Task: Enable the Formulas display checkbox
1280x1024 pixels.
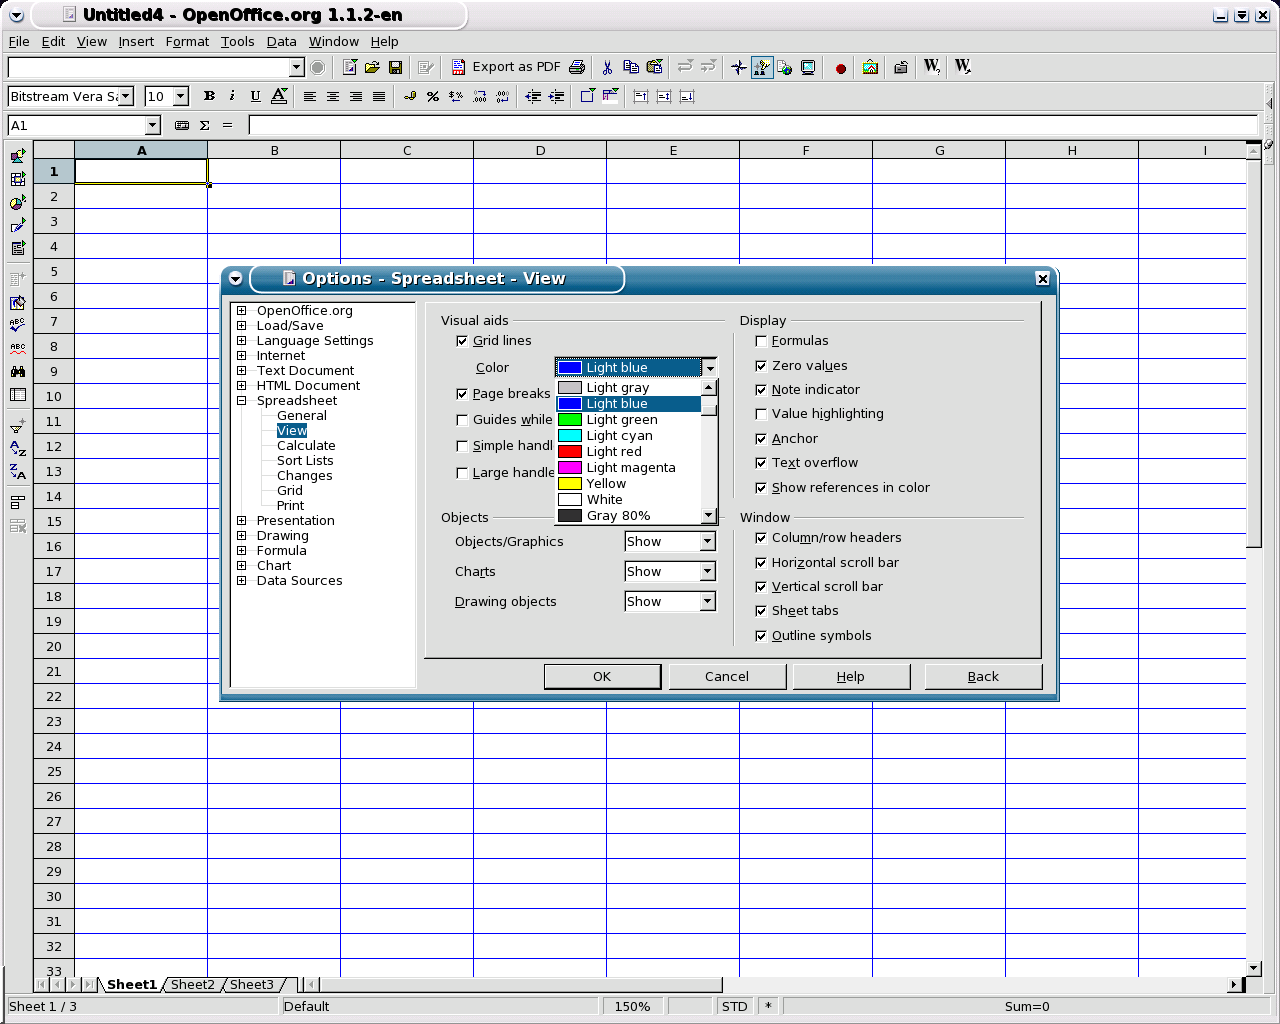Action: point(761,341)
